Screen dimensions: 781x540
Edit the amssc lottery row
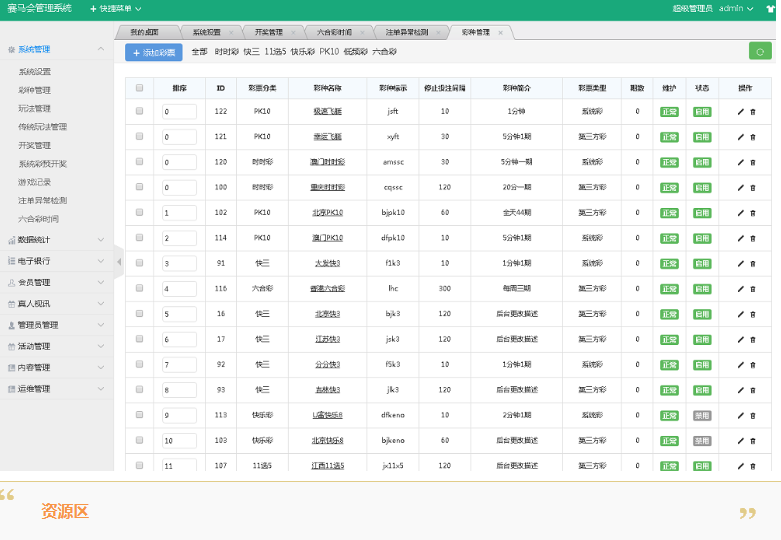pyautogui.click(x=741, y=162)
